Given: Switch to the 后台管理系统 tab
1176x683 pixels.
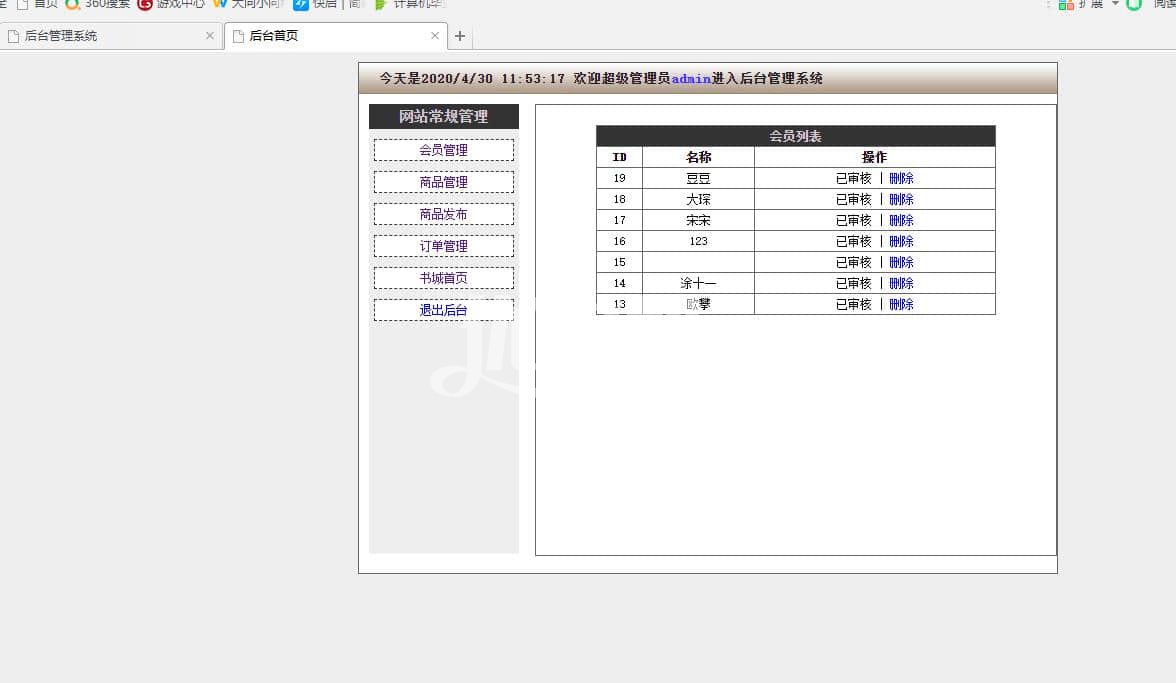Looking at the screenshot, I should (x=100, y=36).
